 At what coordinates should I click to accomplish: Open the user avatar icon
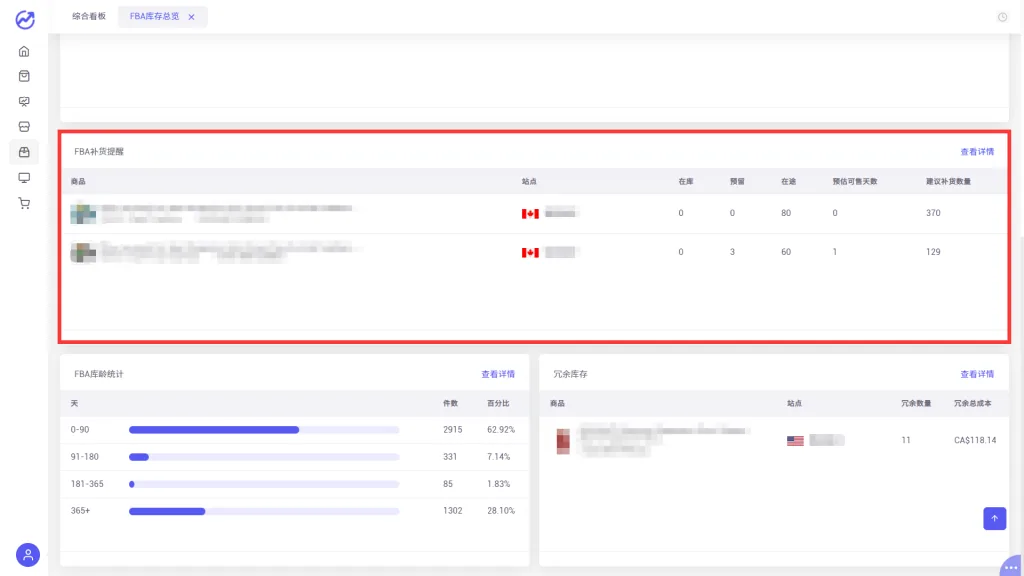27,554
